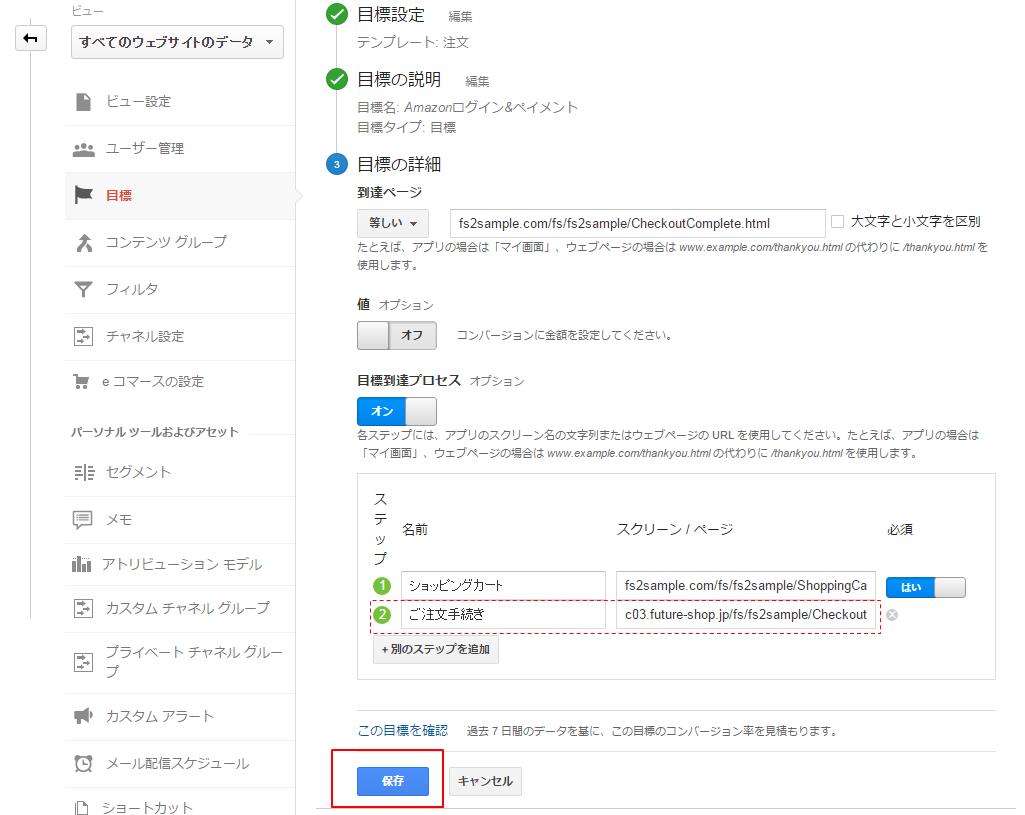This screenshot has height=815, width=1025.
Task: Click the ご注文手続き step name field
Action: 503,615
